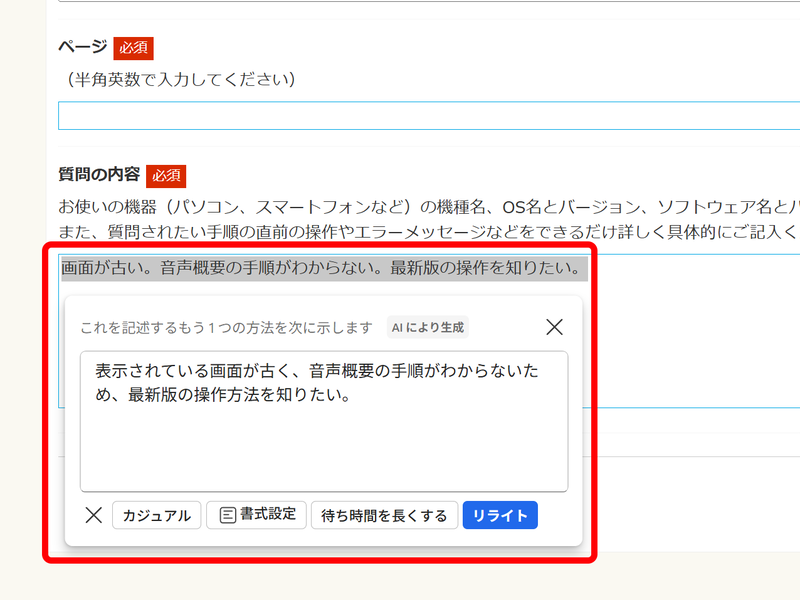This screenshot has width=800, height=600.
Task: Select the blue リライト rewrite button
Action: click(500, 515)
